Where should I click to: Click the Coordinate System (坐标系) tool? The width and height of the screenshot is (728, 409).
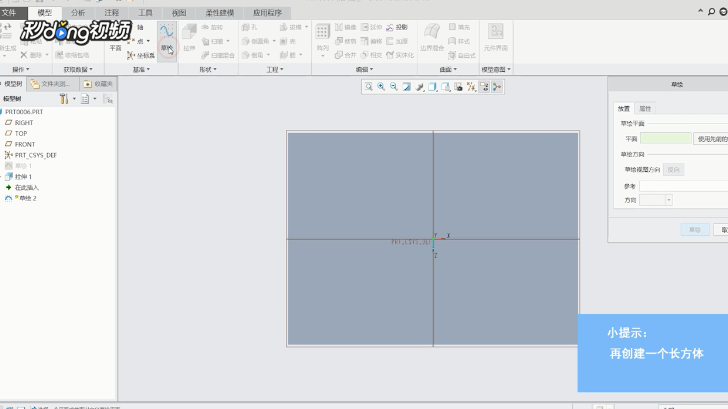point(141,55)
